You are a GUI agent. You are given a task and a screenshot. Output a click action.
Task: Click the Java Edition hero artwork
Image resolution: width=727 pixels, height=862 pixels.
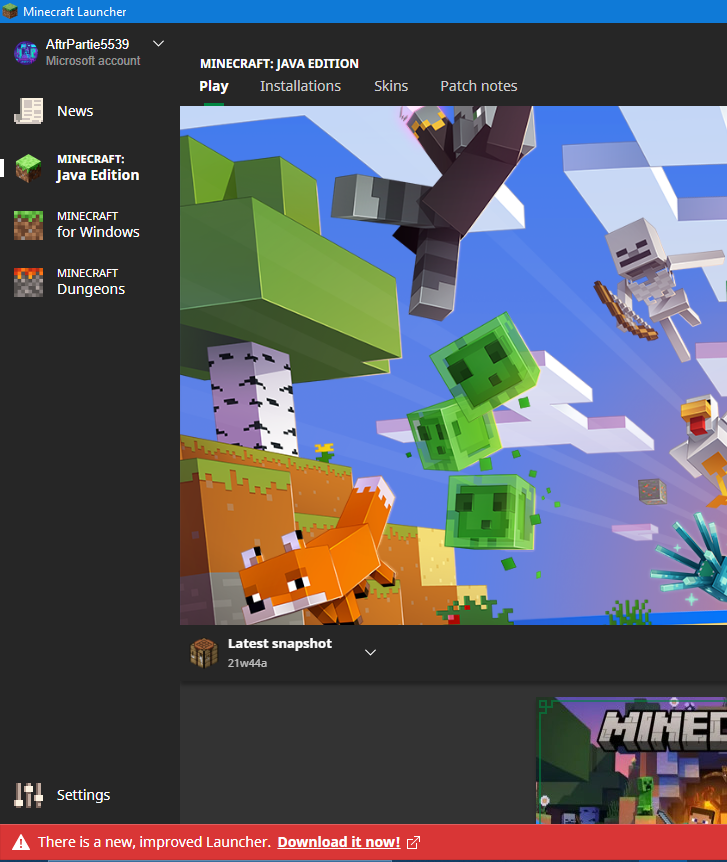point(453,365)
